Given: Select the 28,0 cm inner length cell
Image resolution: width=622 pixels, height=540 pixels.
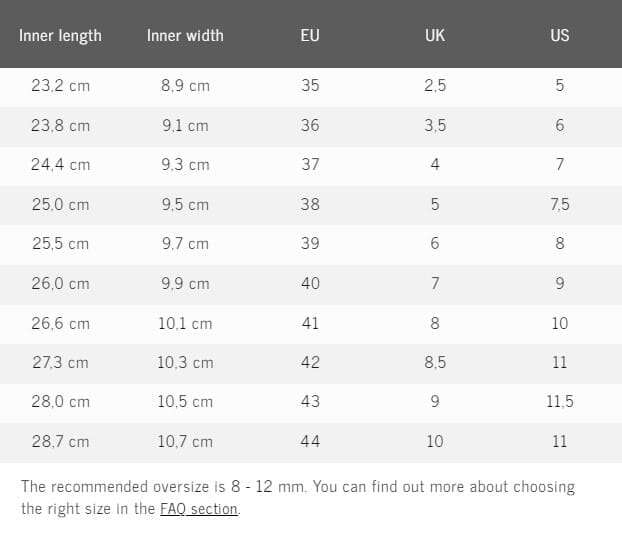Looking at the screenshot, I should pos(60,402).
